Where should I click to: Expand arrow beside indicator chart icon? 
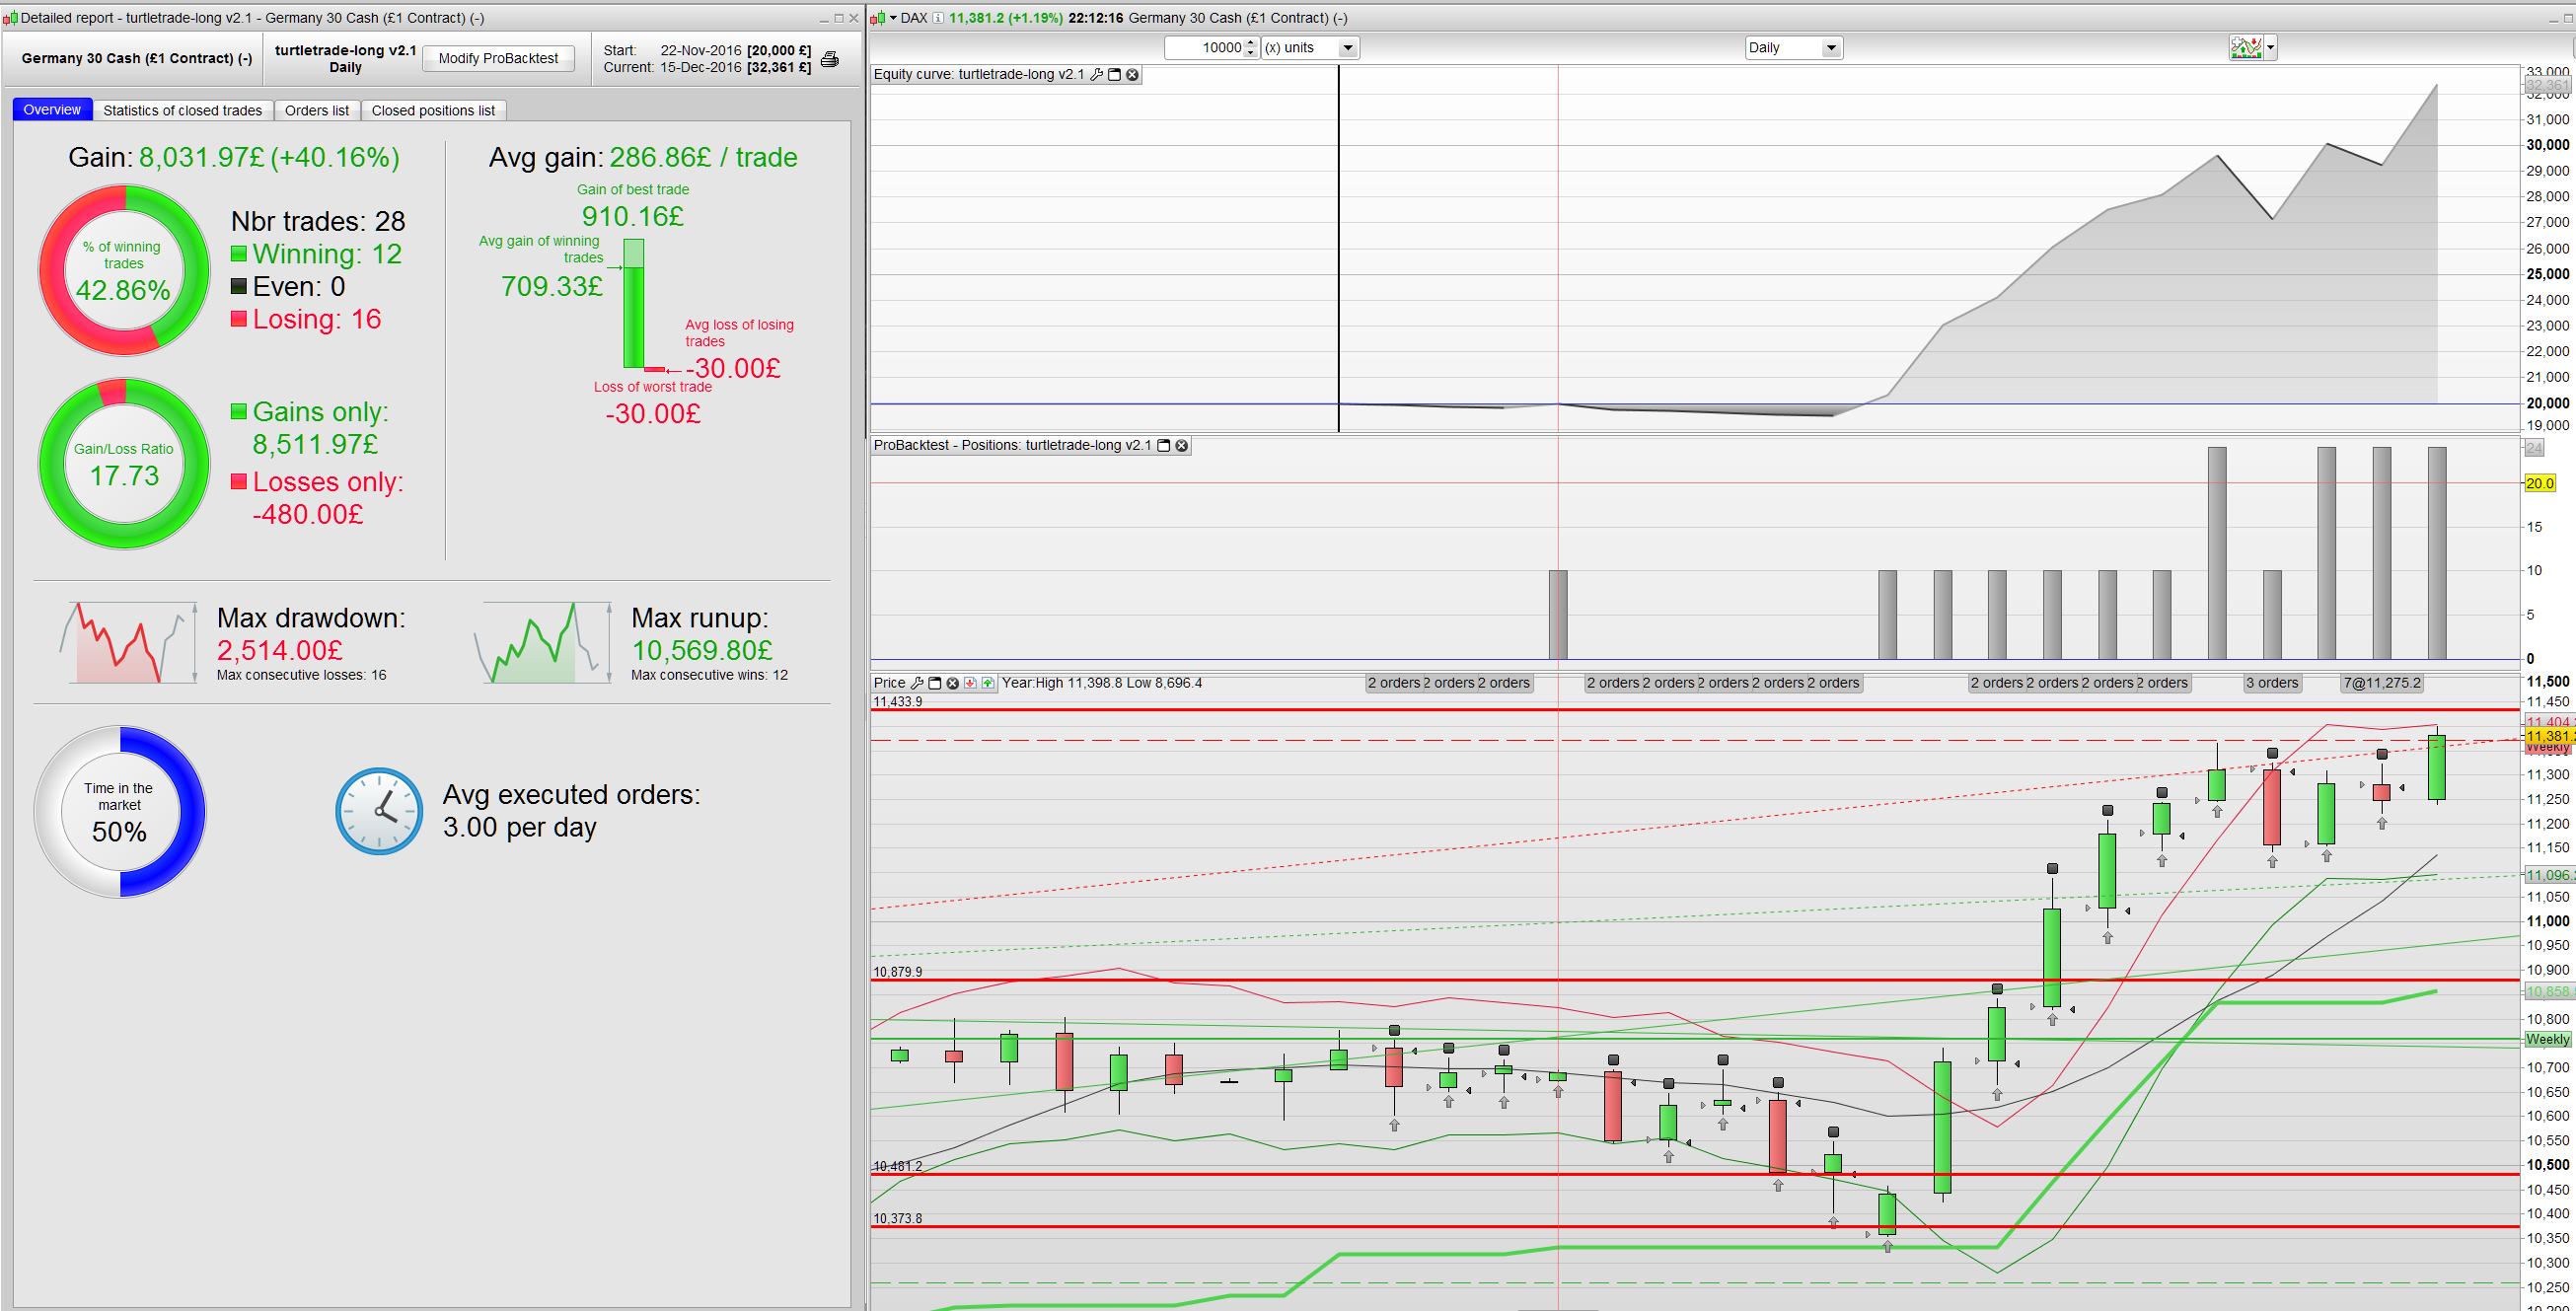pos(2271,47)
